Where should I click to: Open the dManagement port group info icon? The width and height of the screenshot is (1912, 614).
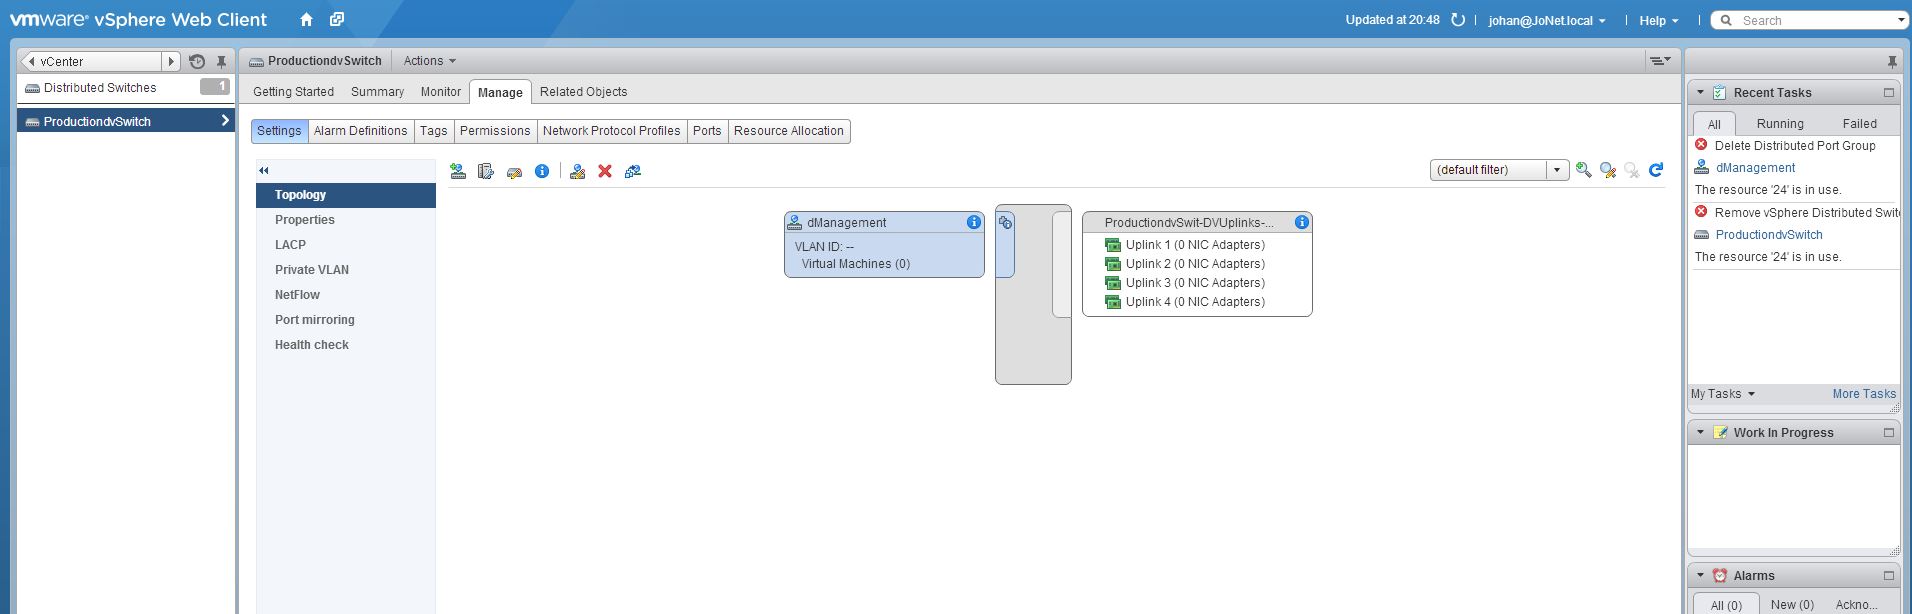point(974,222)
